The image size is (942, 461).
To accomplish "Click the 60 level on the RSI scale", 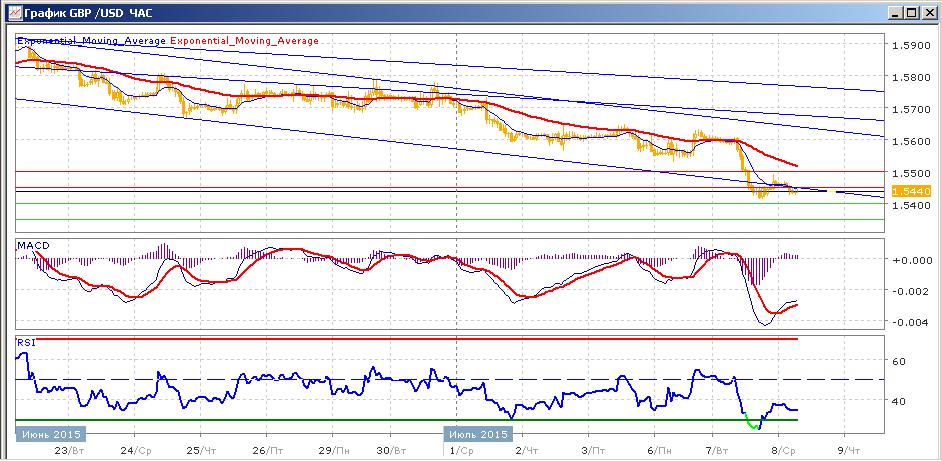I will [900, 361].
